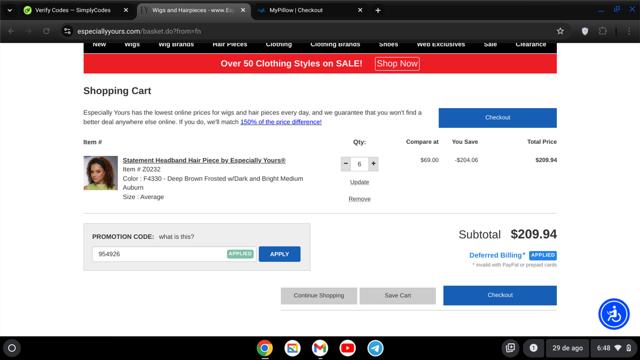640x360 pixels.
Task: Open the New navigation menu
Action: [99, 44]
